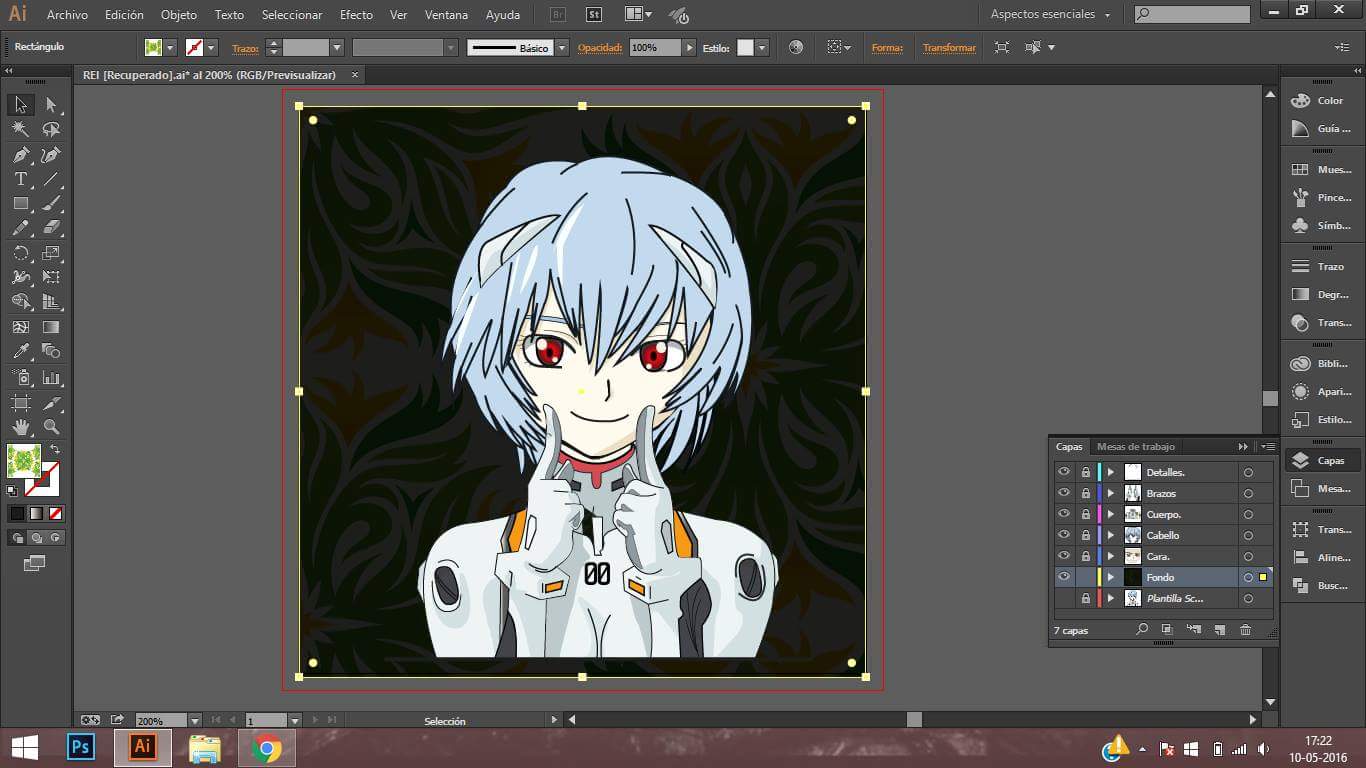Screen dimensions: 1366x768
Task: Open the Efecto menu
Action: [x=356, y=15]
